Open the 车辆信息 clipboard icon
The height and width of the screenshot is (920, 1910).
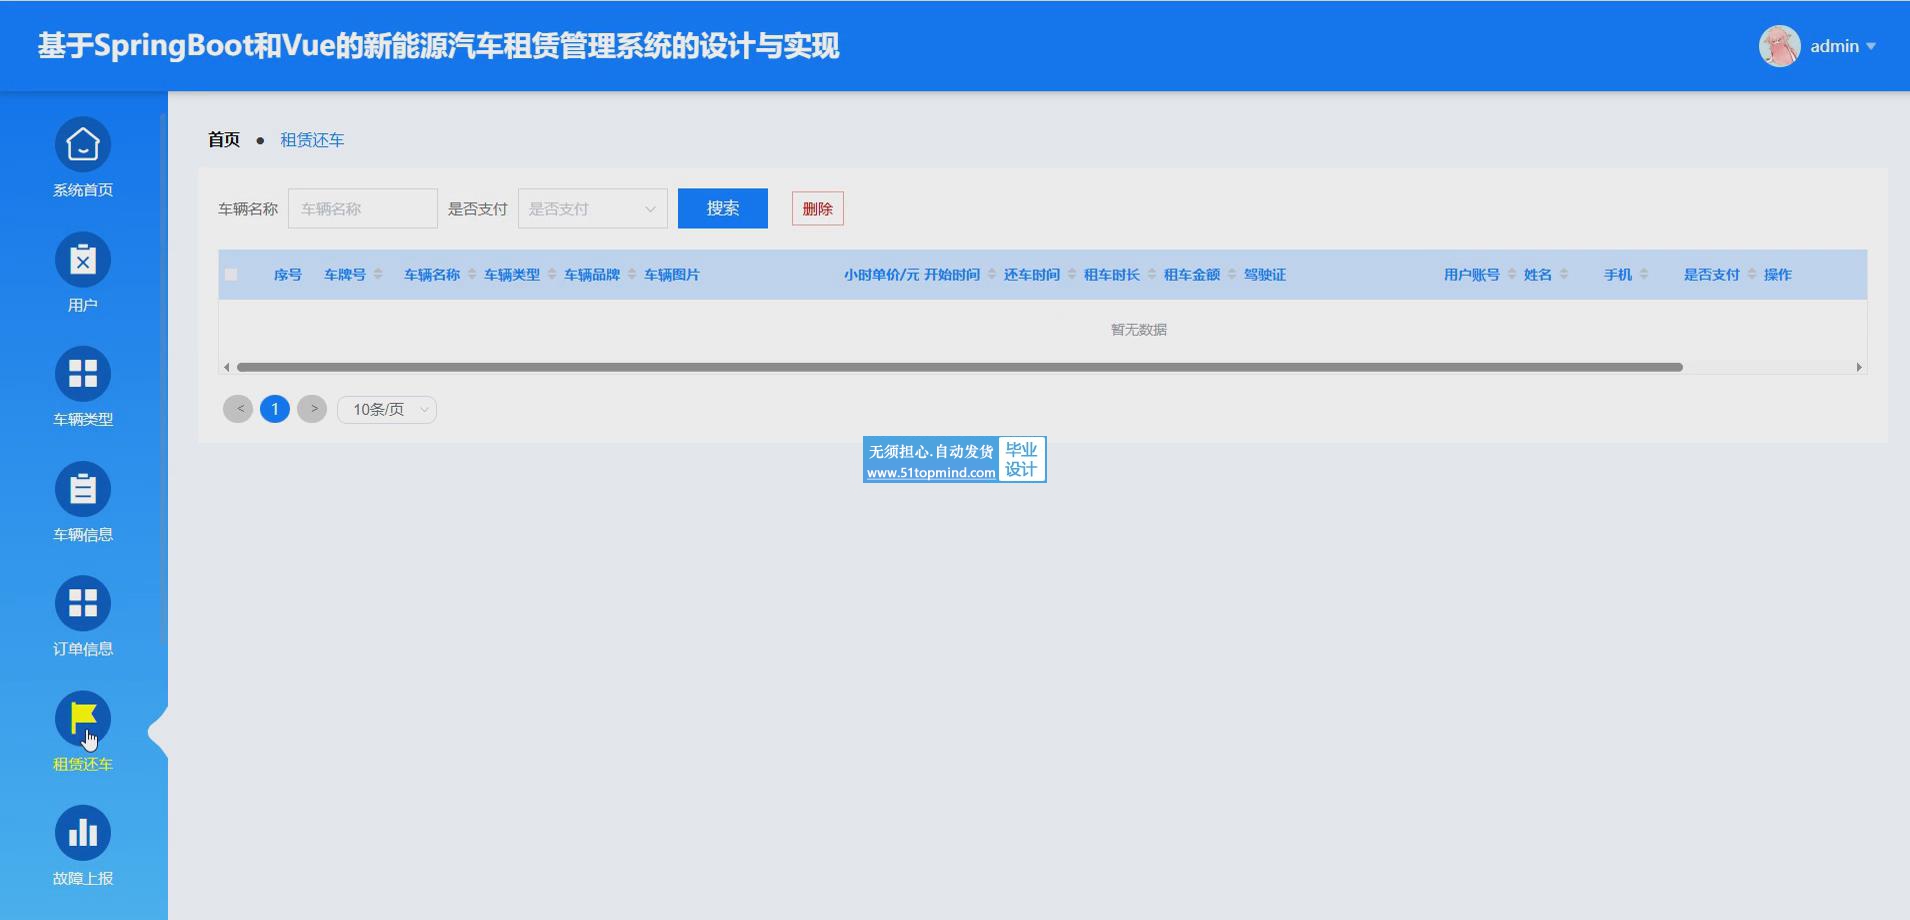pos(83,489)
